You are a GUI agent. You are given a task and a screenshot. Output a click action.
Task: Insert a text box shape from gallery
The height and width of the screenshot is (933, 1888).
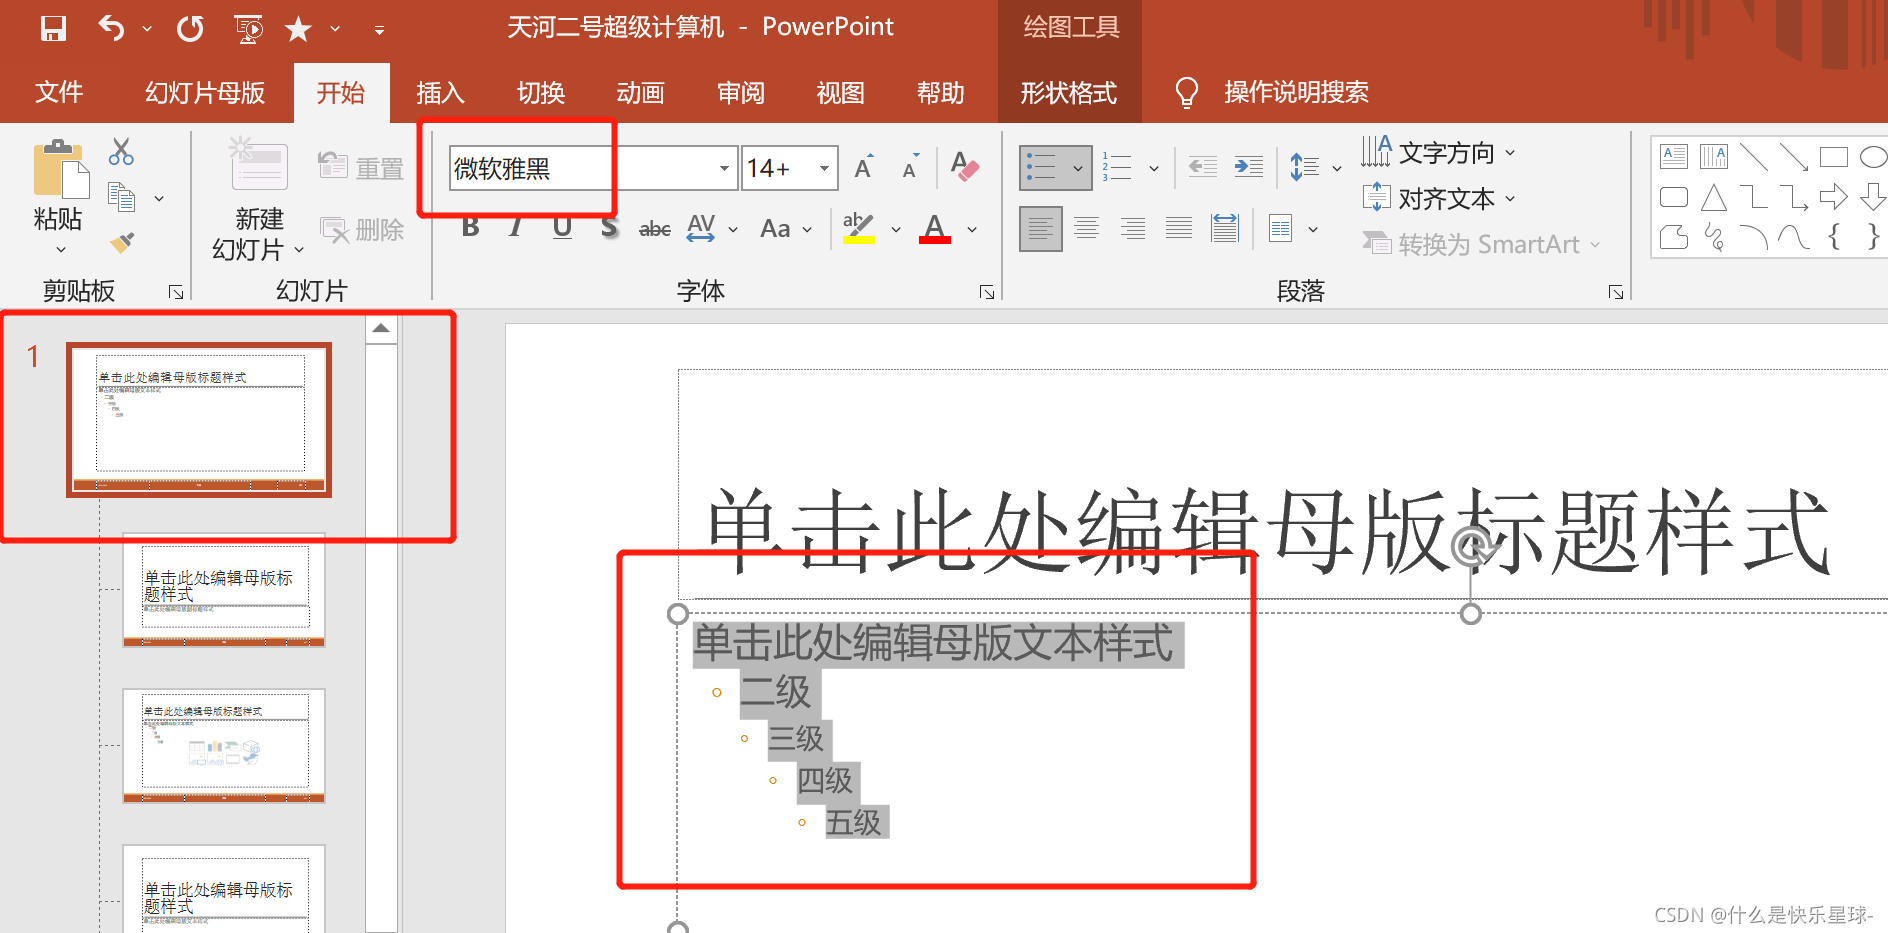coord(1674,156)
